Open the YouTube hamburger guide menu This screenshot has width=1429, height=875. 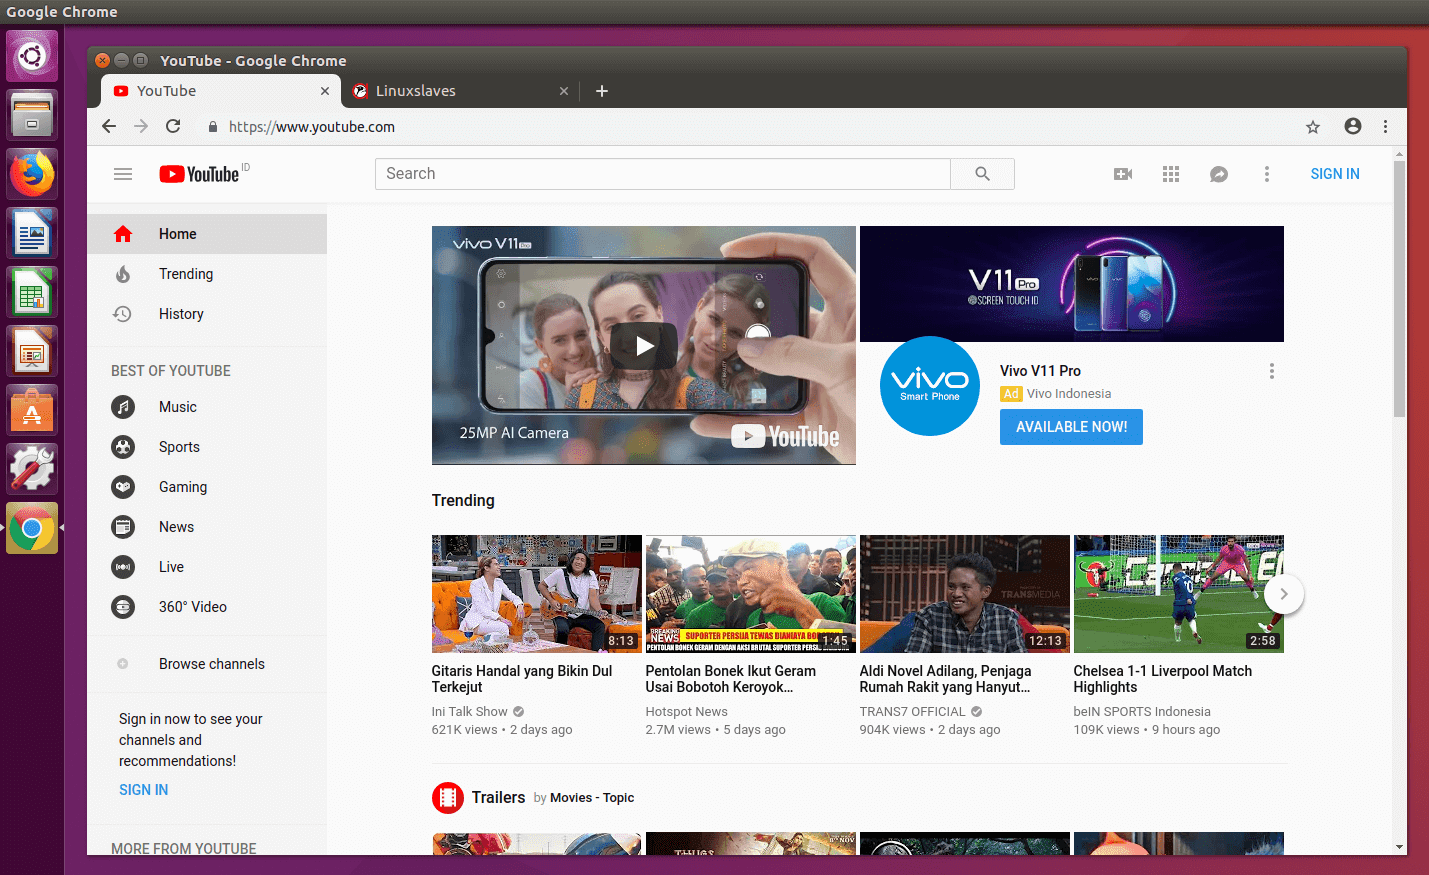tap(123, 174)
